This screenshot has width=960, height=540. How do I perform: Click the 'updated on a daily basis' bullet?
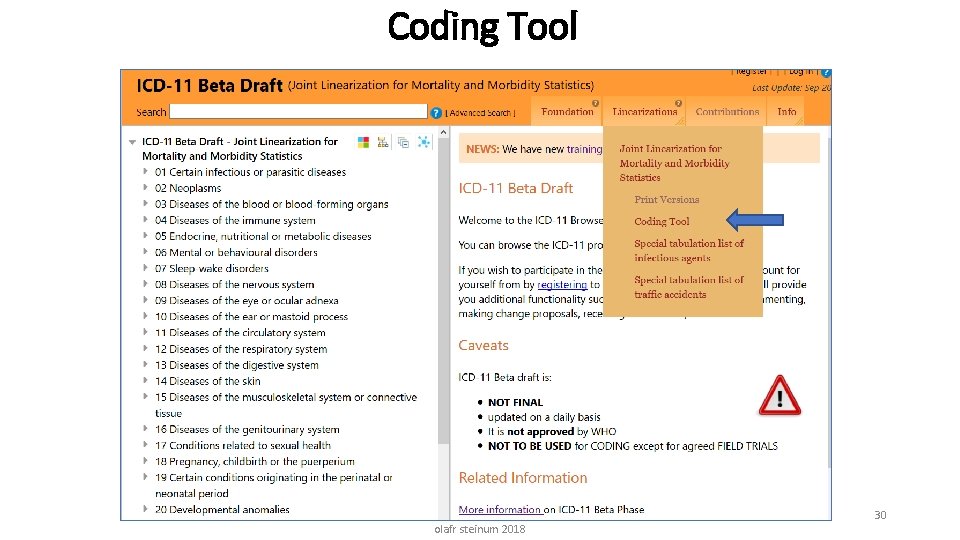[x=544, y=417]
